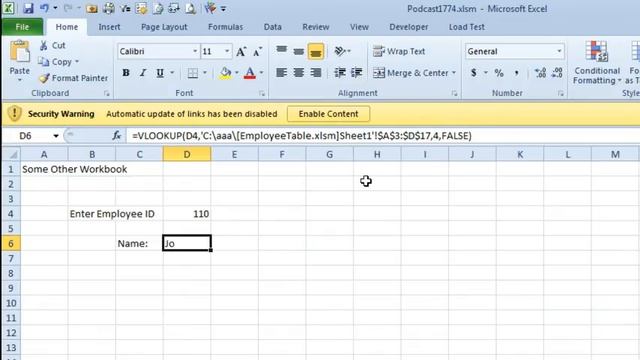
Task: Open the Load Test tab
Action: (x=467, y=27)
